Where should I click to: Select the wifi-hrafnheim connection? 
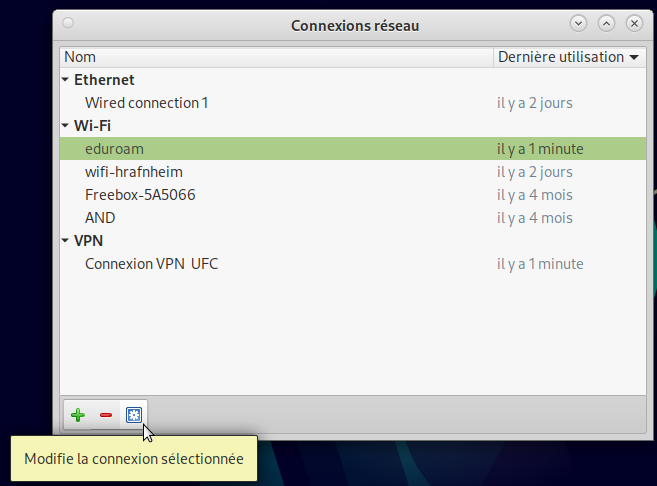click(x=134, y=172)
